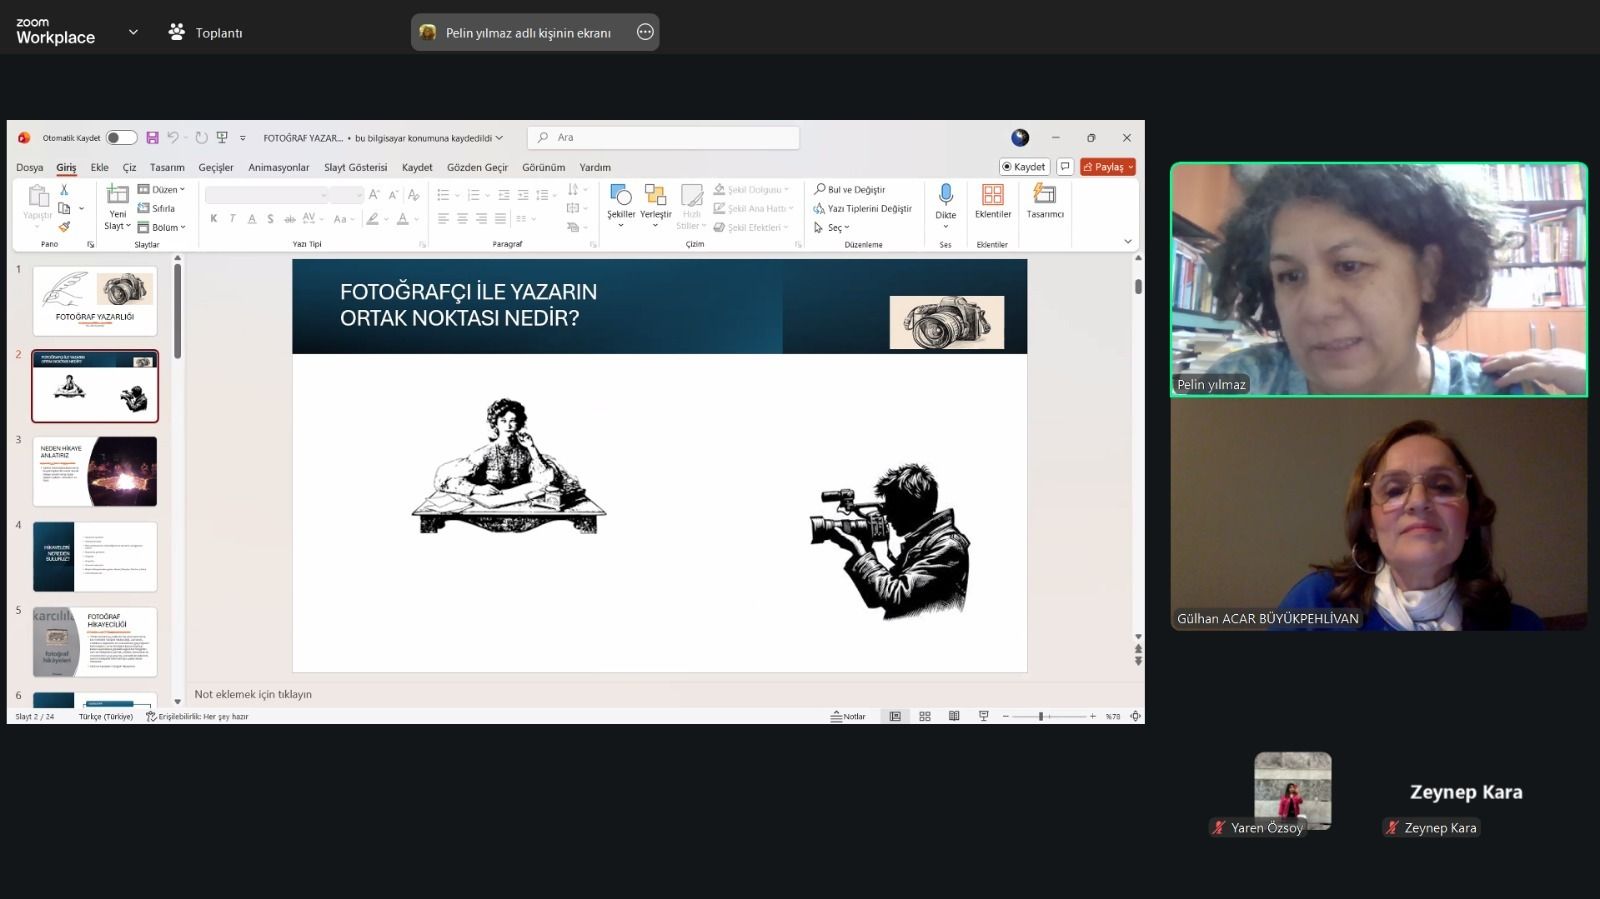The image size is (1600, 899).
Task: Switch to reading view in status bar
Action: [x=954, y=716]
